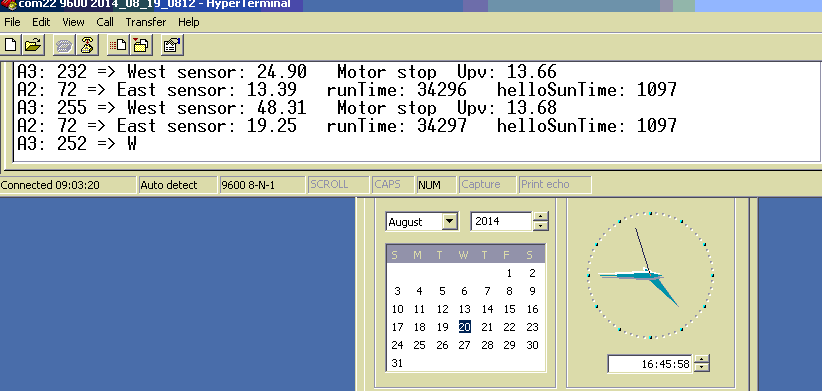The image size is (822, 391).
Task: Click the Properties toolbar icon
Action: (x=172, y=46)
